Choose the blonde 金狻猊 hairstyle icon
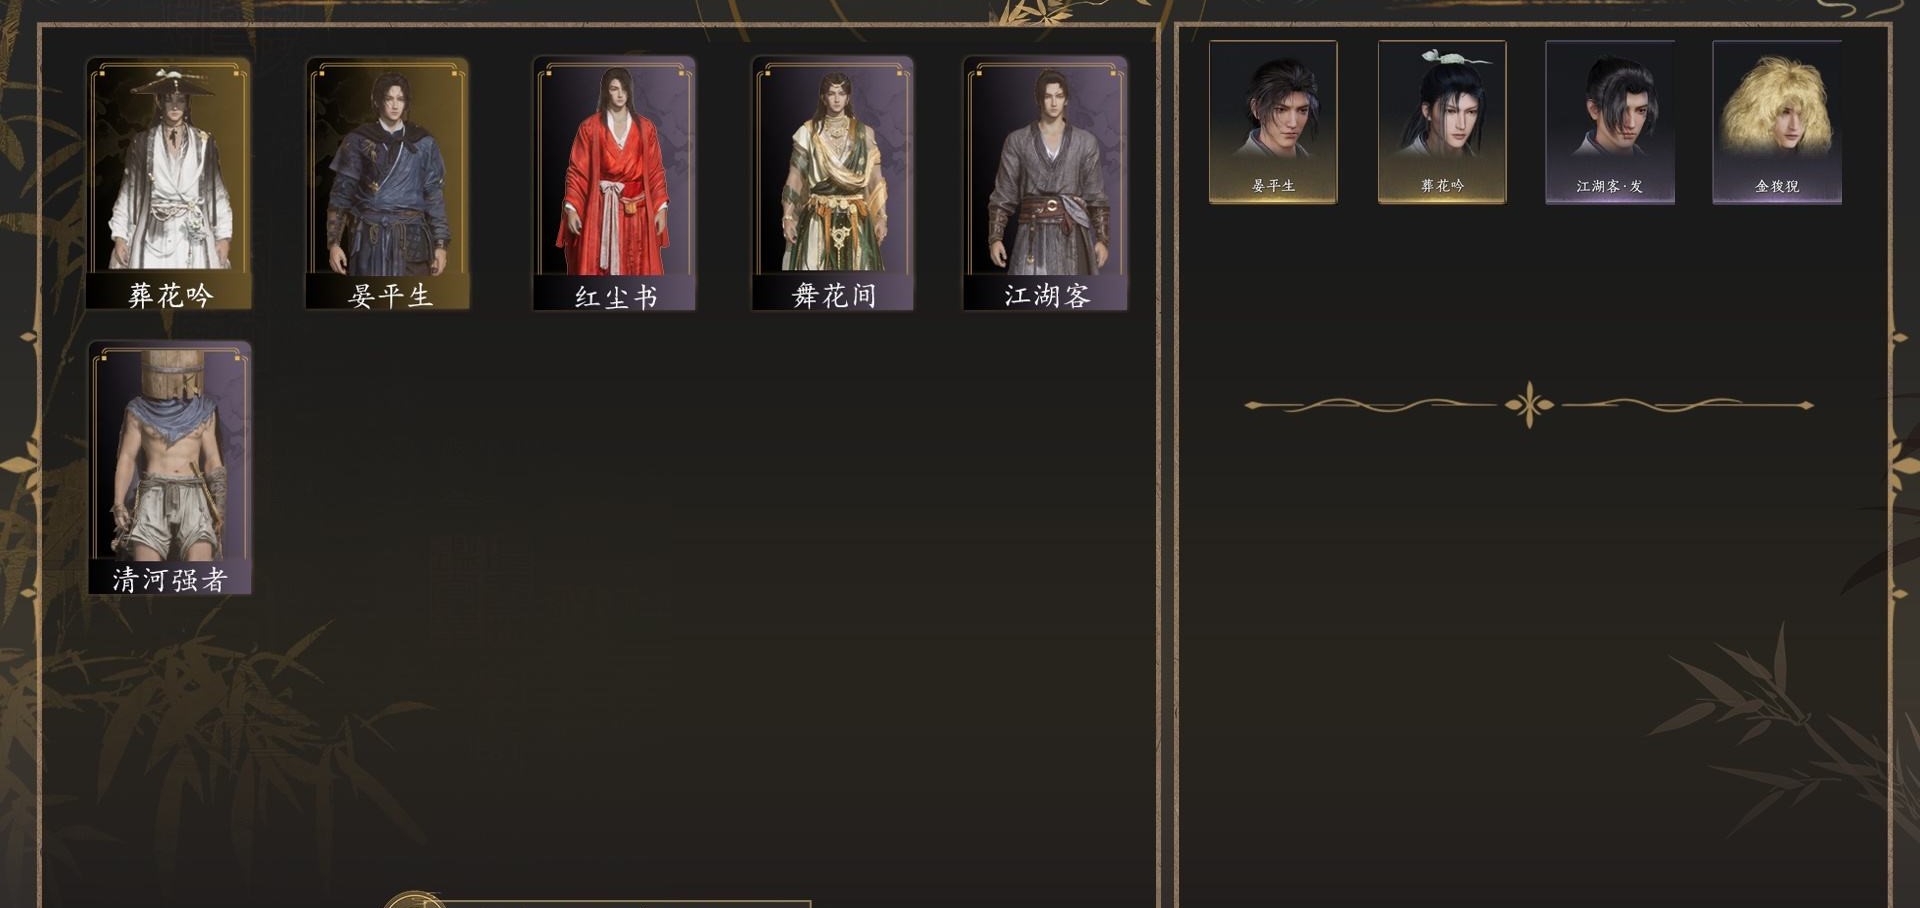Screen dimensions: 1920x908 click(1777, 122)
